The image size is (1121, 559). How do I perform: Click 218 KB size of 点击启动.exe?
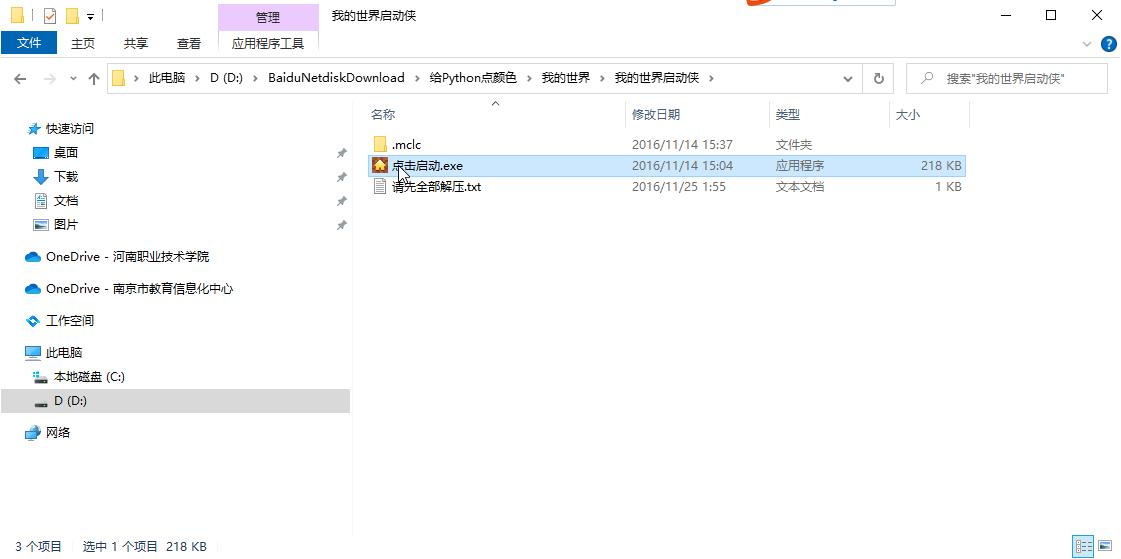941,166
